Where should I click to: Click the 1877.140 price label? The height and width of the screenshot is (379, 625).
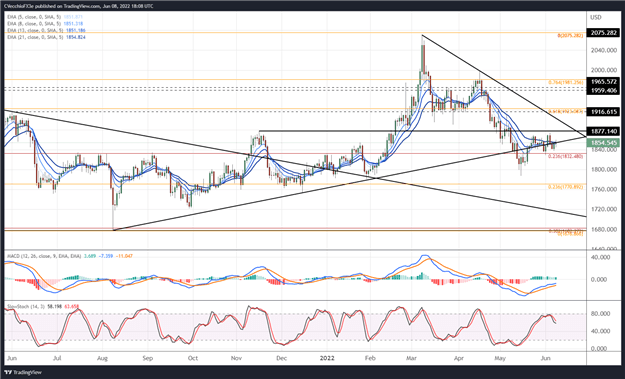click(603, 131)
